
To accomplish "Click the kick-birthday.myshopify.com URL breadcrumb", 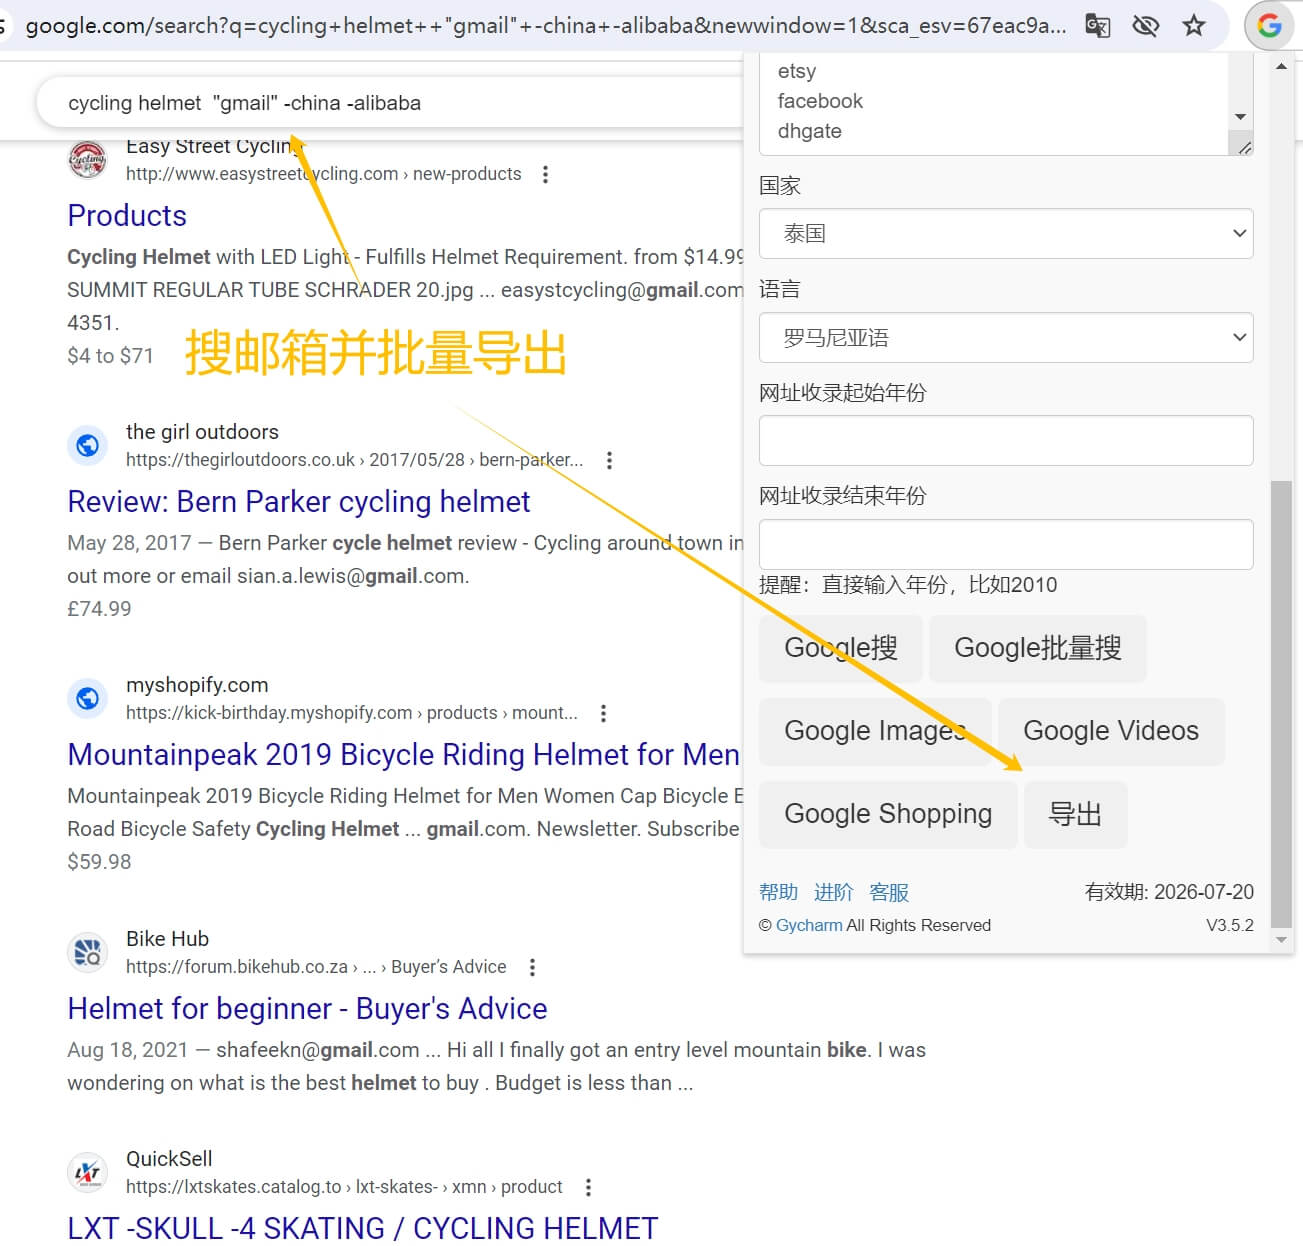I will coord(352,713).
